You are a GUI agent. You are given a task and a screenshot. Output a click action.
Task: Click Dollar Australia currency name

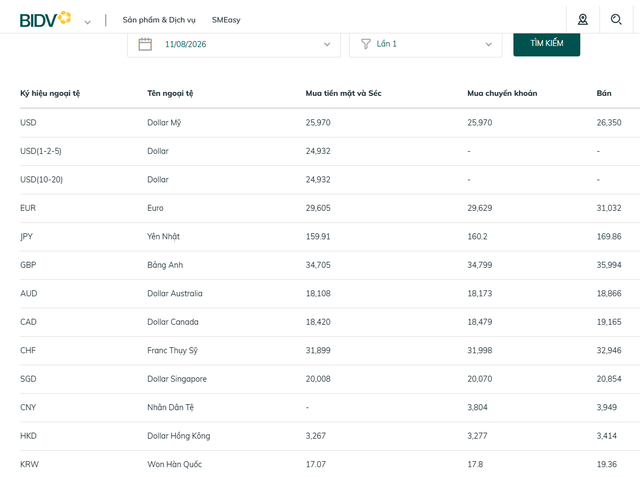(175, 293)
